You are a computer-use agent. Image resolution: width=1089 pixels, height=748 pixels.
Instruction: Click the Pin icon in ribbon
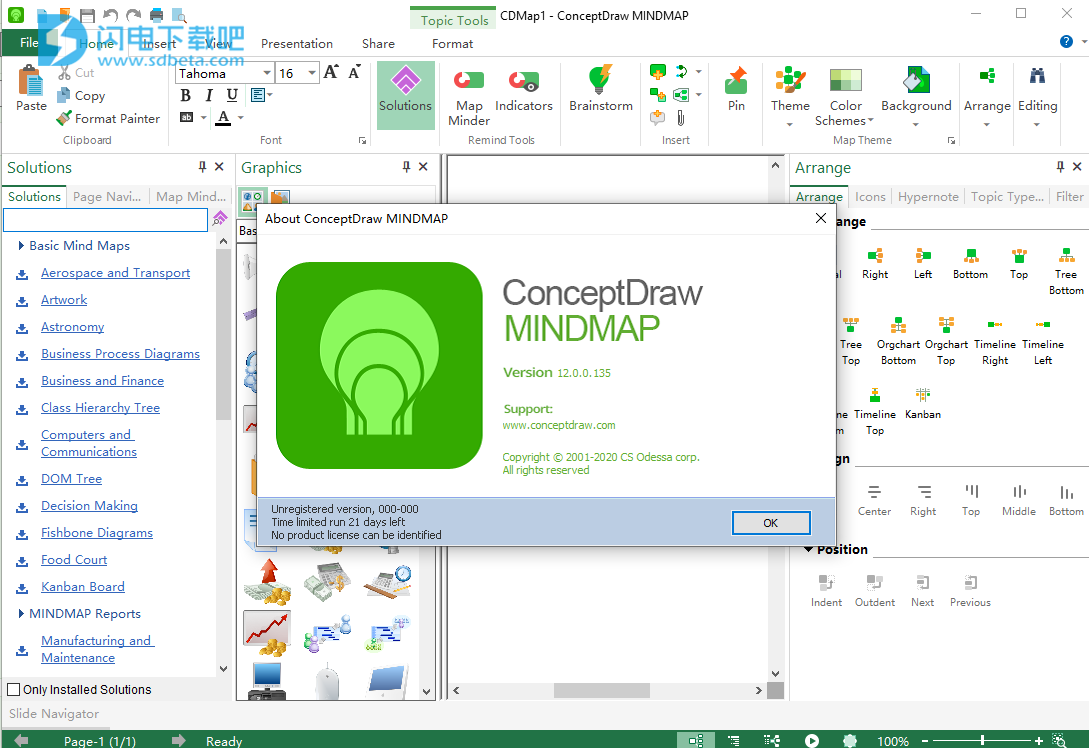click(736, 90)
